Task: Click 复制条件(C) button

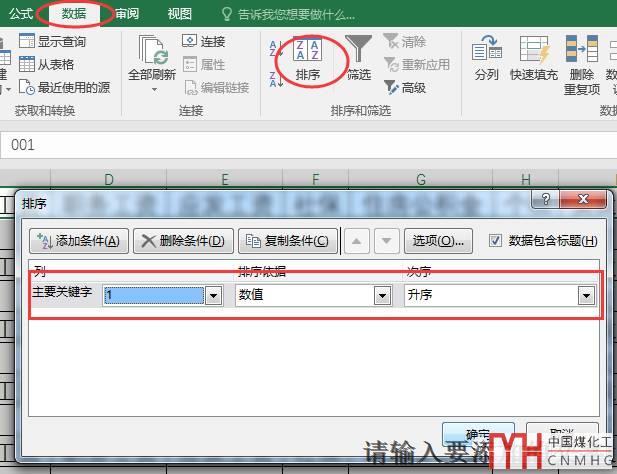Action: point(288,241)
